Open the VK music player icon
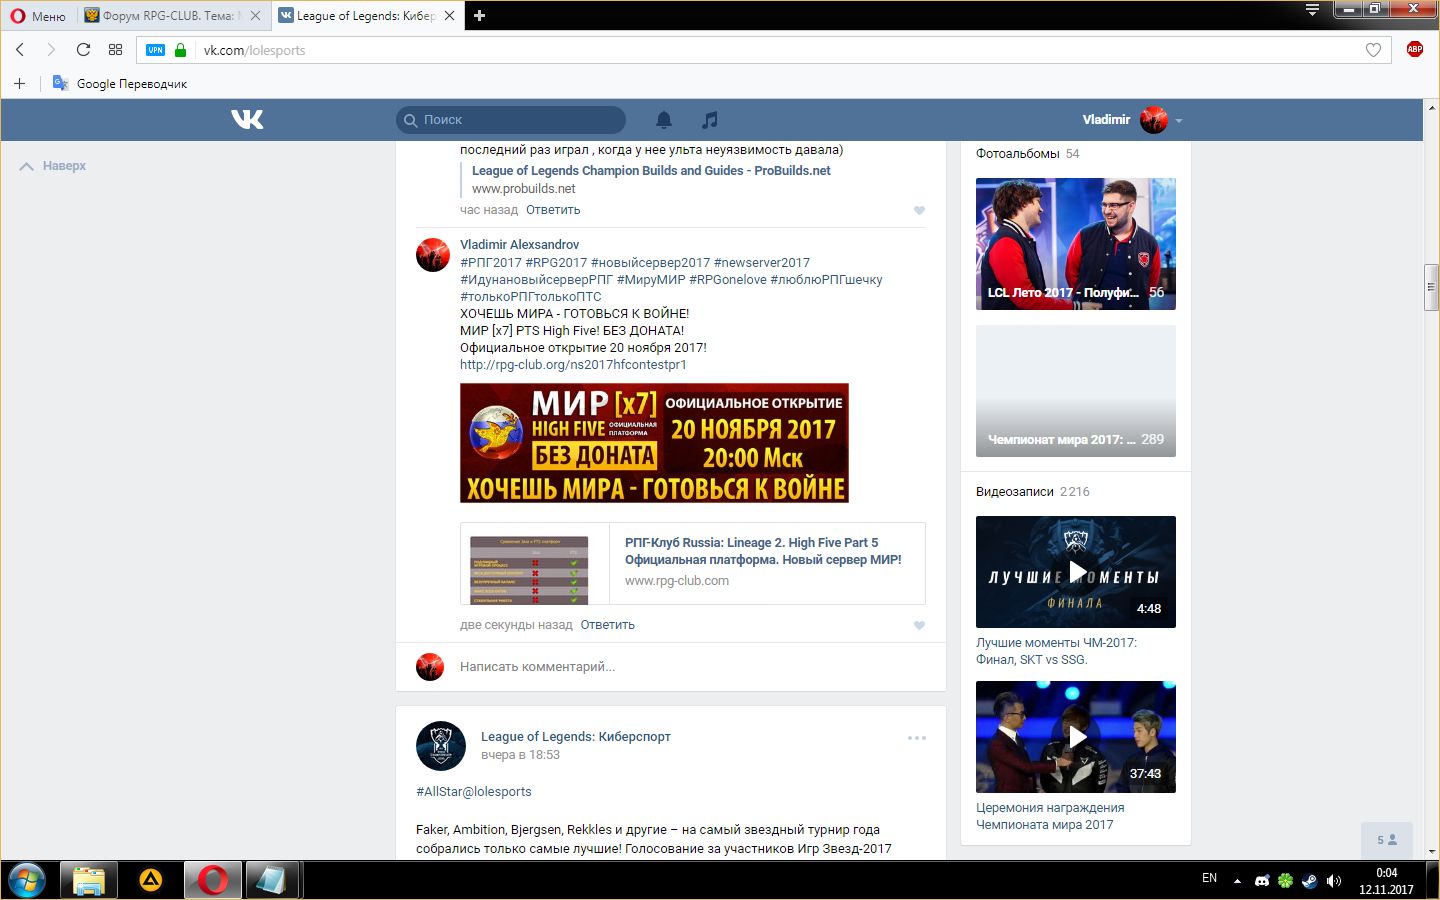Viewport: 1440px width, 900px height. [x=710, y=120]
